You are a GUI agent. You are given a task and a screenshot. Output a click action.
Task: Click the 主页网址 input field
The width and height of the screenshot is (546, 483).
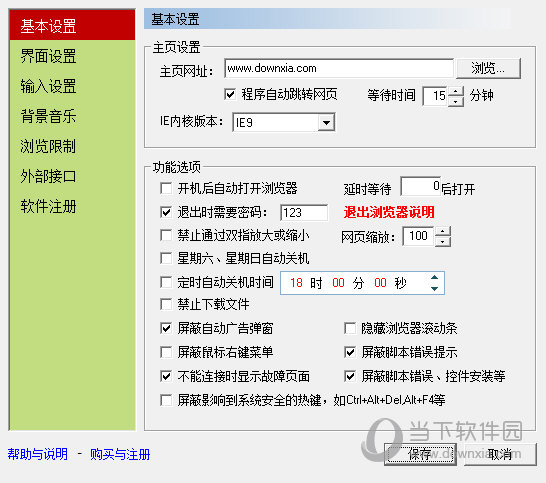pyautogui.click(x=339, y=68)
